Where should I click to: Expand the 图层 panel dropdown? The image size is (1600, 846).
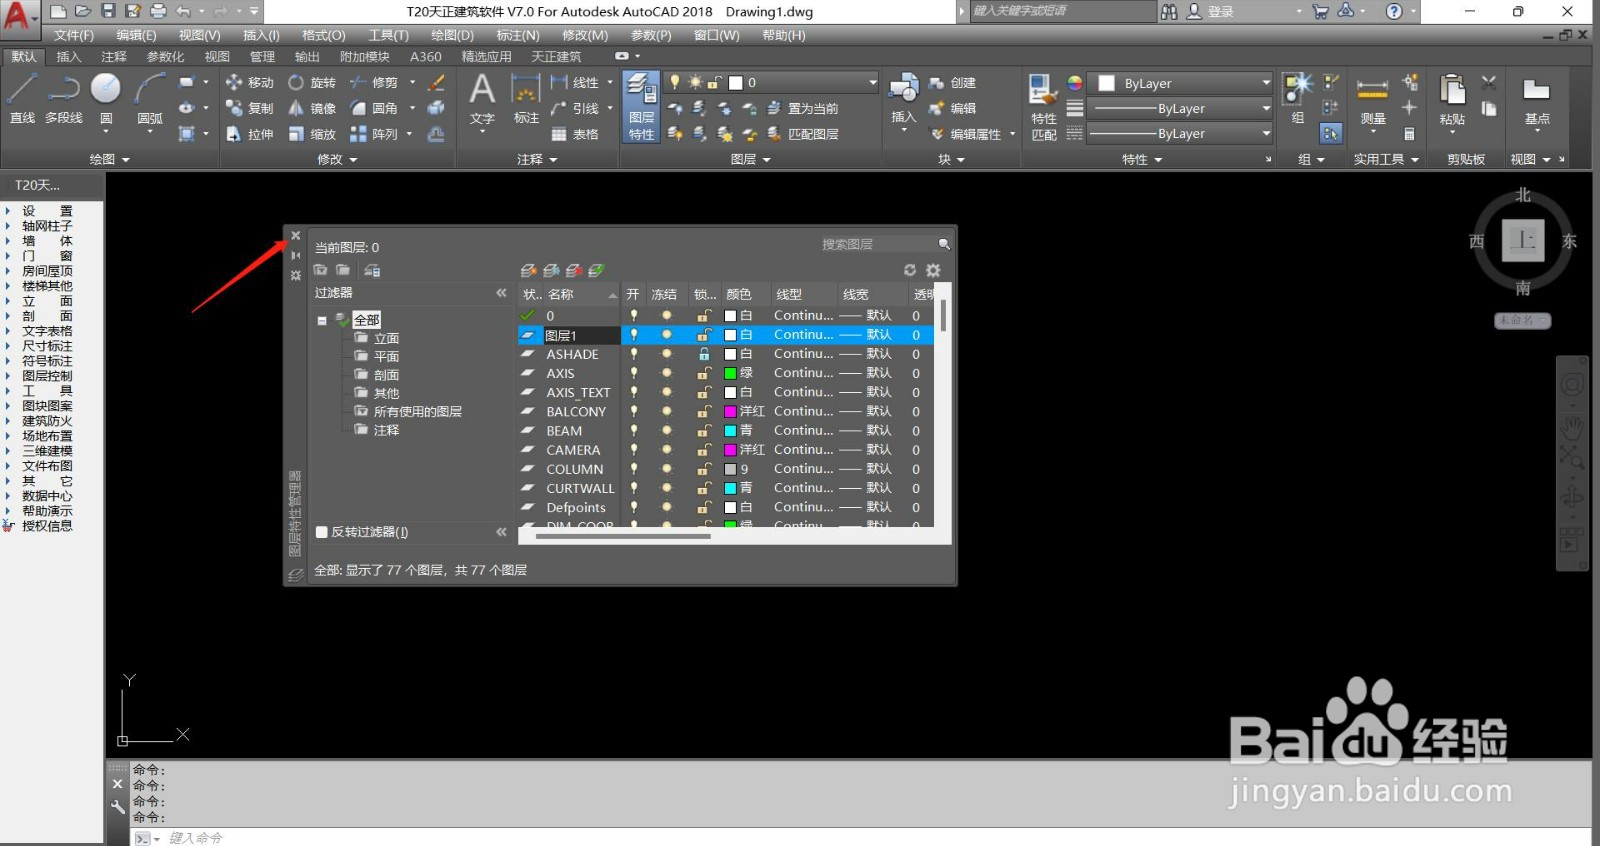pos(751,159)
